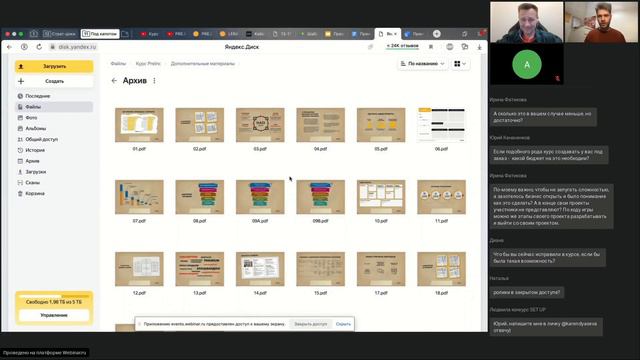
Task: Click the downloads arrow icon in toolbar
Action: tap(480, 47)
